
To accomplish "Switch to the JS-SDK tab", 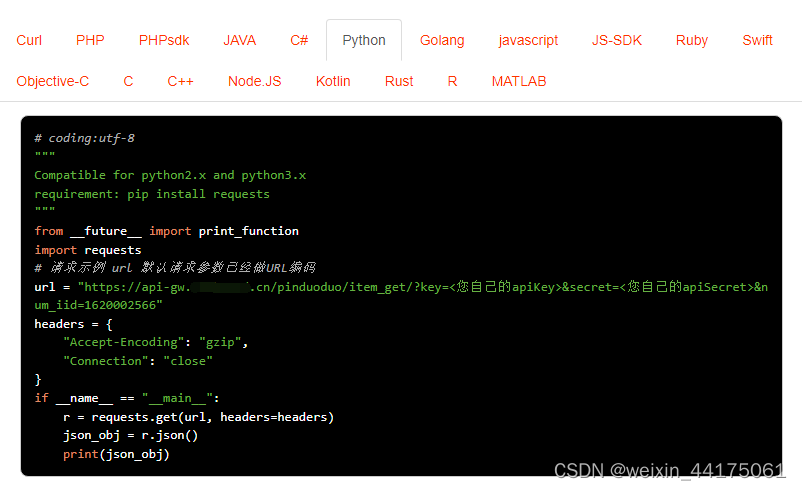I will pyautogui.click(x=616, y=40).
